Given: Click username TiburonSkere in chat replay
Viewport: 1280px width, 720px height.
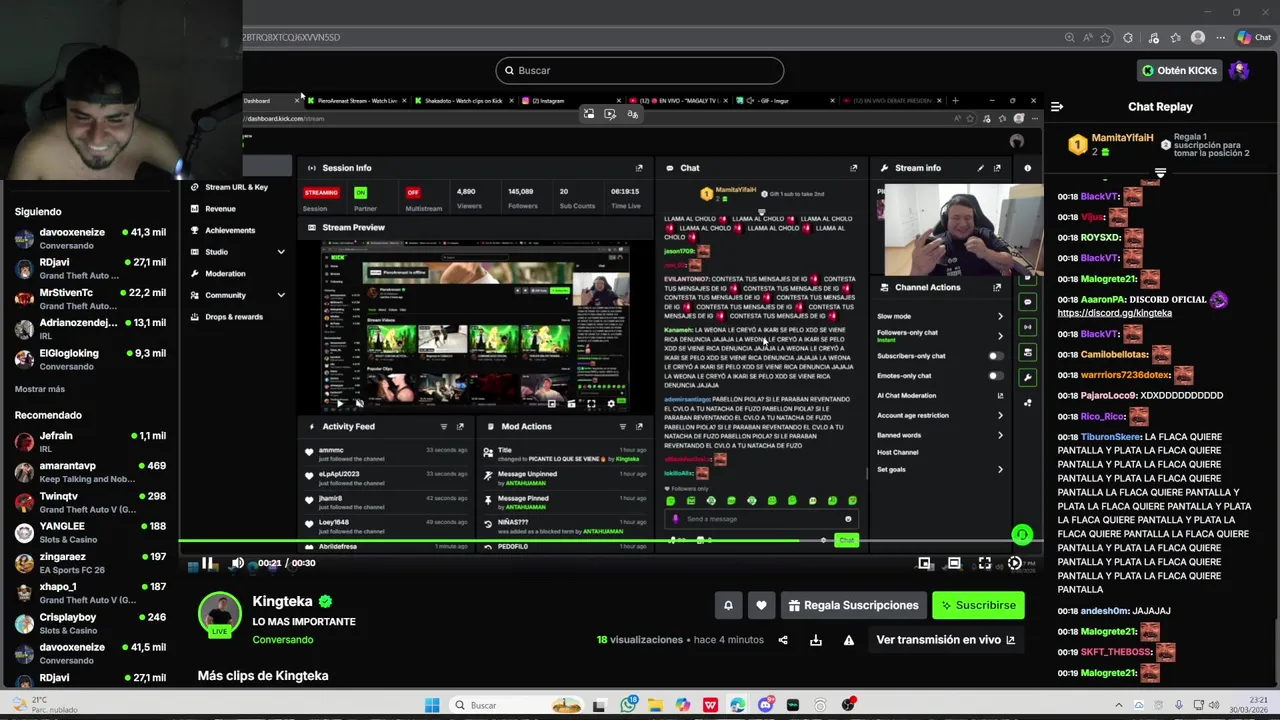Looking at the screenshot, I should (1111, 437).
